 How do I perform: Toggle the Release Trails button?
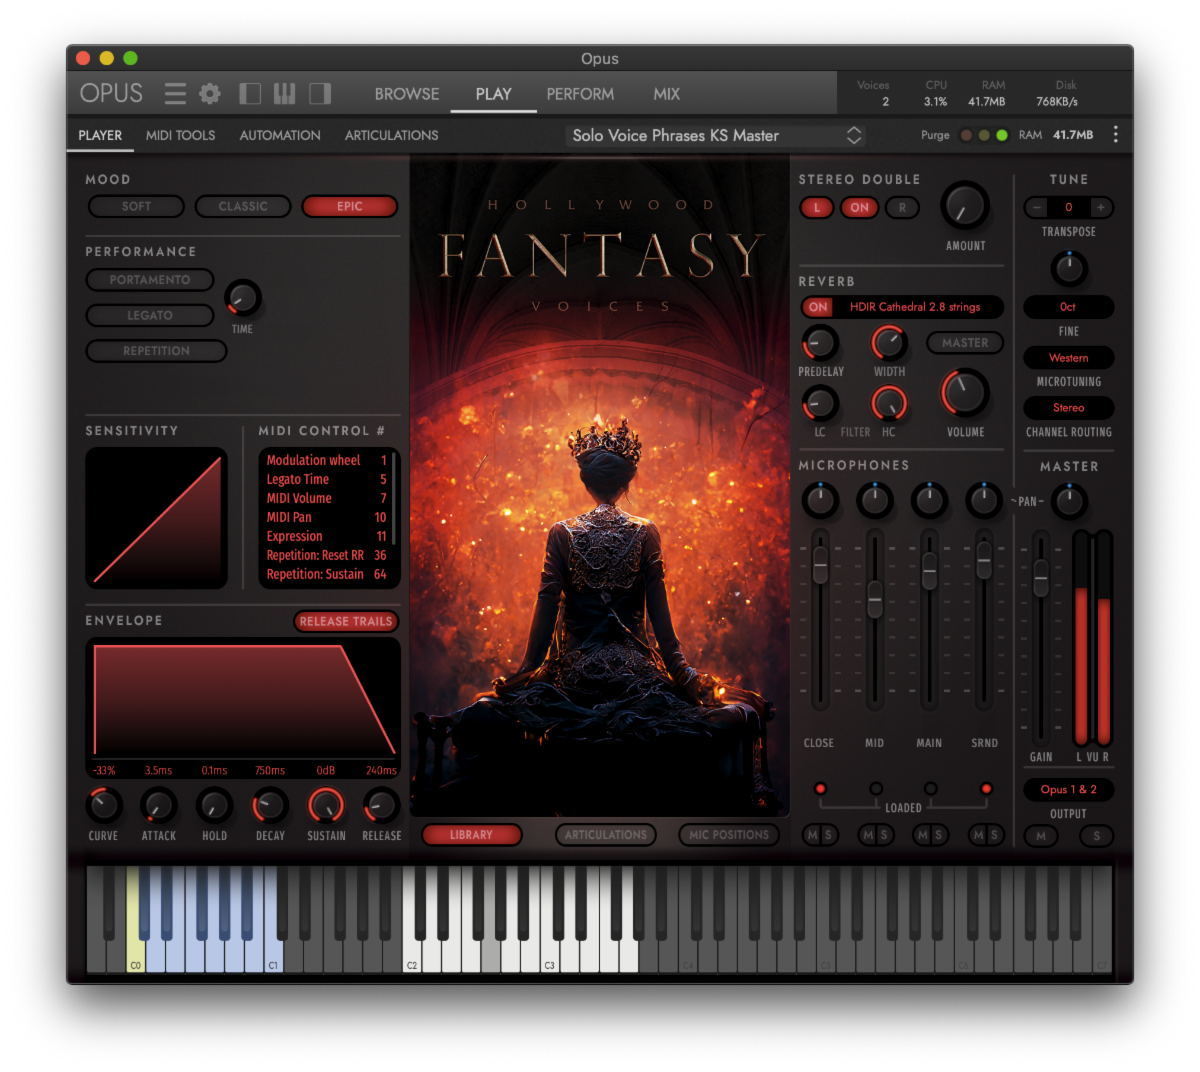coord(346,621)
